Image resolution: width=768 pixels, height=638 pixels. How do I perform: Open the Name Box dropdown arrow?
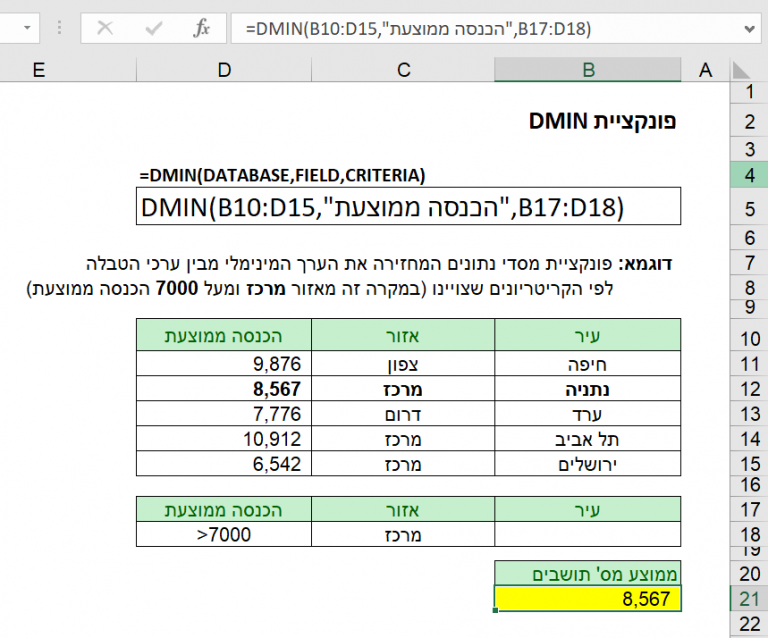tap(27, 28)
